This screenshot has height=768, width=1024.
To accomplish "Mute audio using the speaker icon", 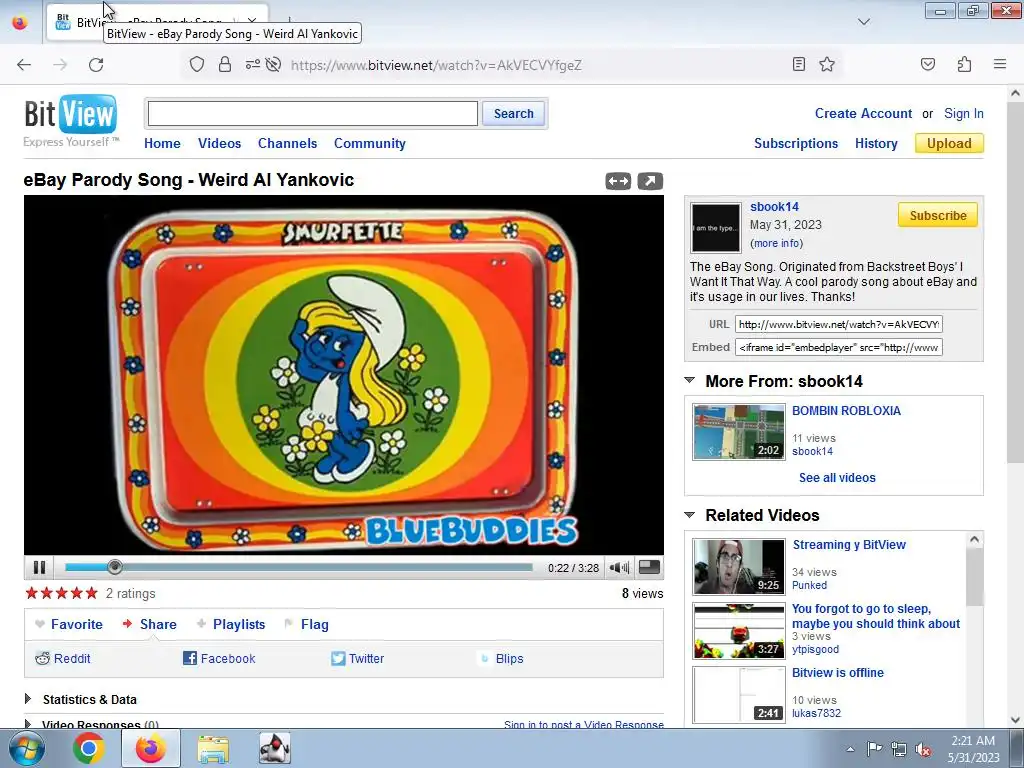I will tap(618, 568).
